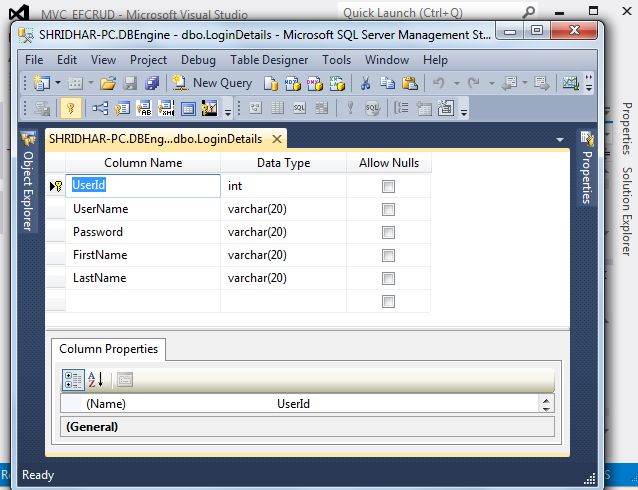Click the Analysis Services DMX Query icon
This screenshot has width=638, height=490.
[315, 83]
